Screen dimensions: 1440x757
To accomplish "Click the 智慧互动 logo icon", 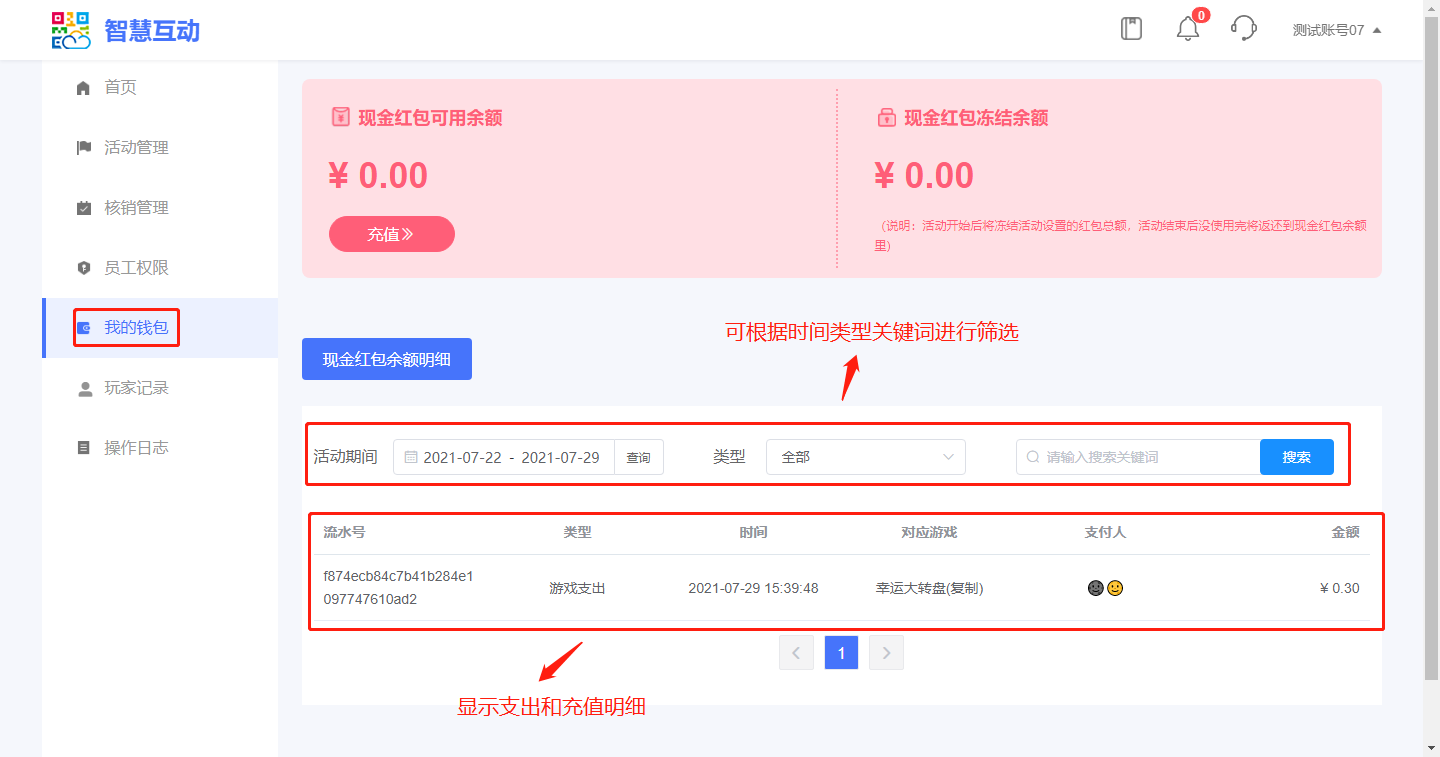I will coord(71,30).
